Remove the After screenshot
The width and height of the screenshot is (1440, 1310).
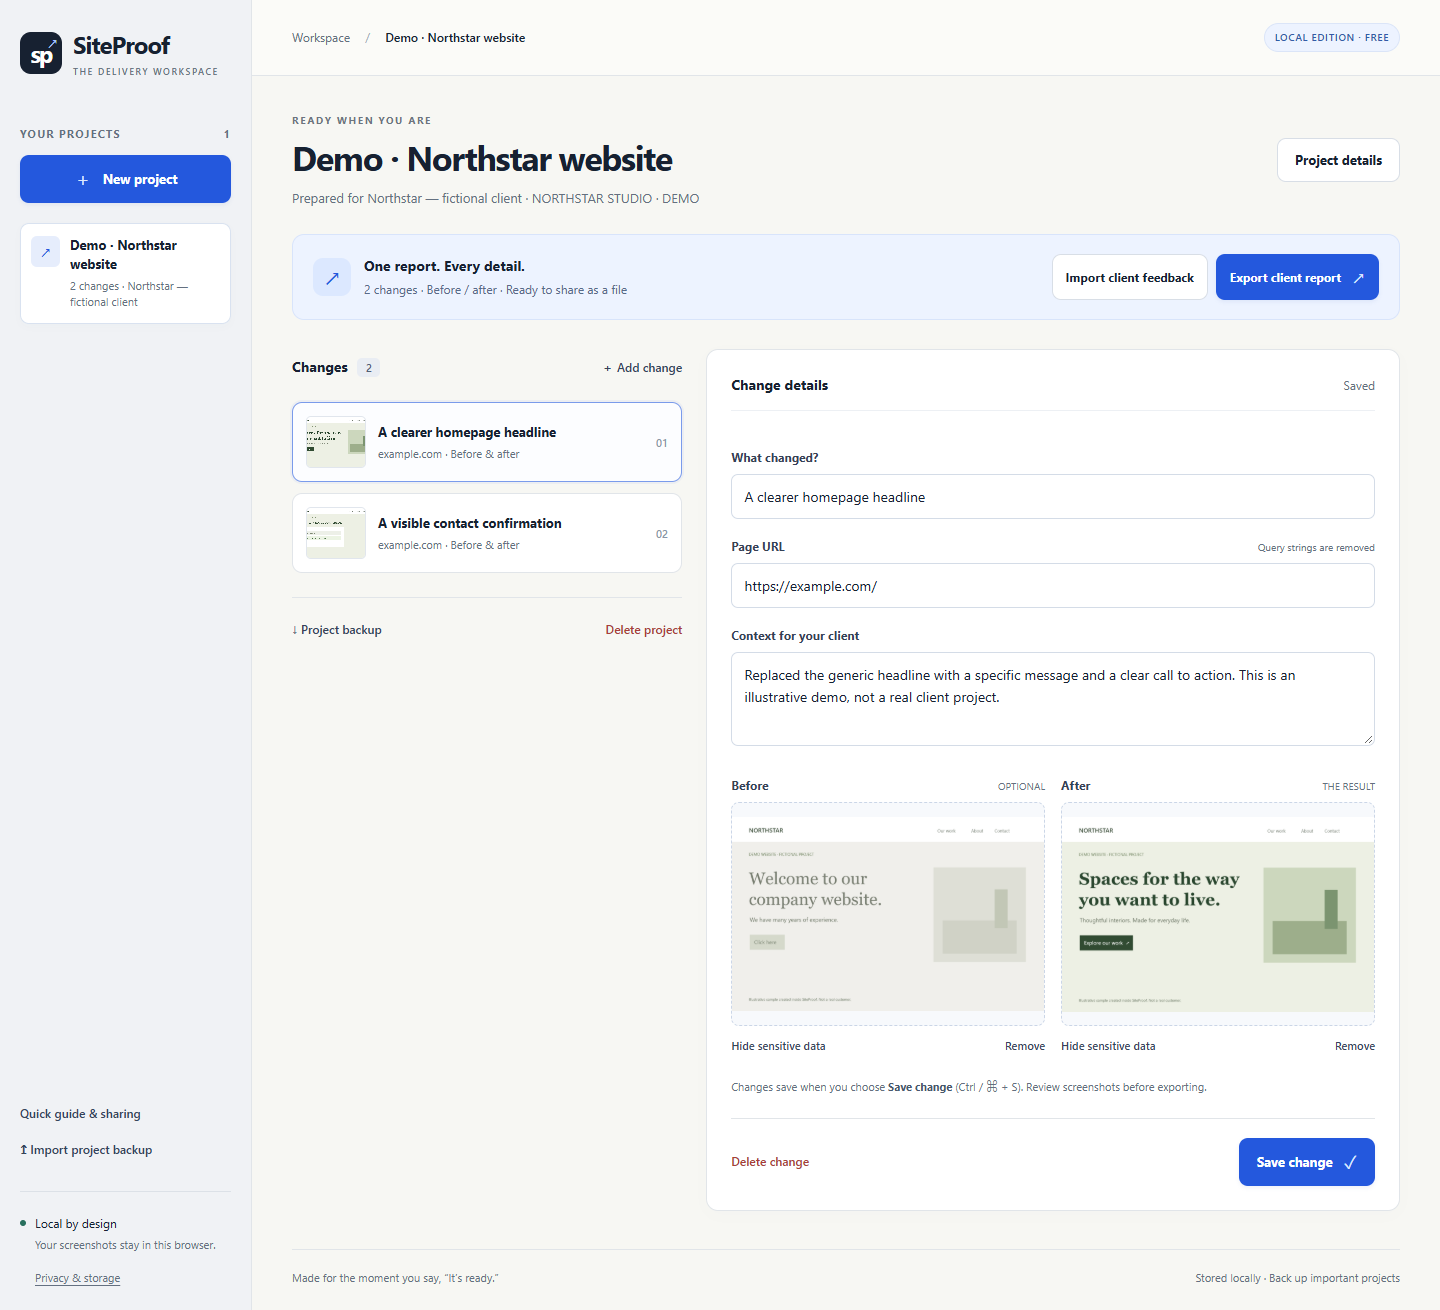pyautogui.click(x=1355, y=1046)
